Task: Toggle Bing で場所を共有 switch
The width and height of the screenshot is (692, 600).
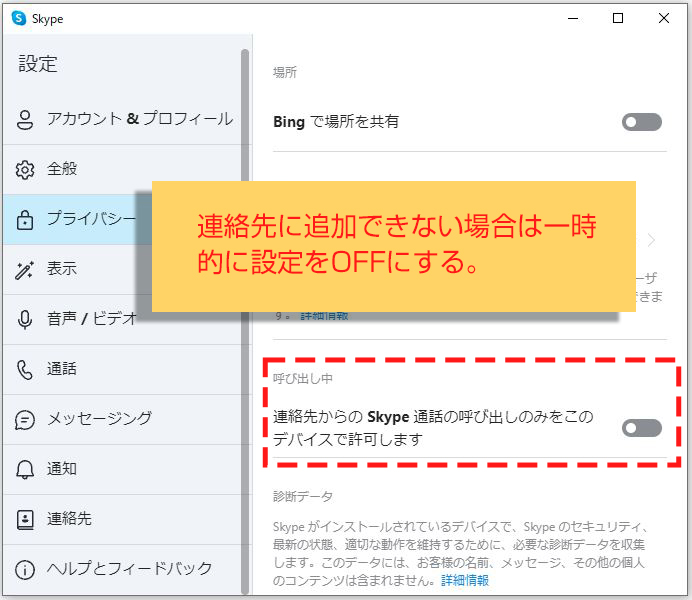Action: [x=642, y=122]
